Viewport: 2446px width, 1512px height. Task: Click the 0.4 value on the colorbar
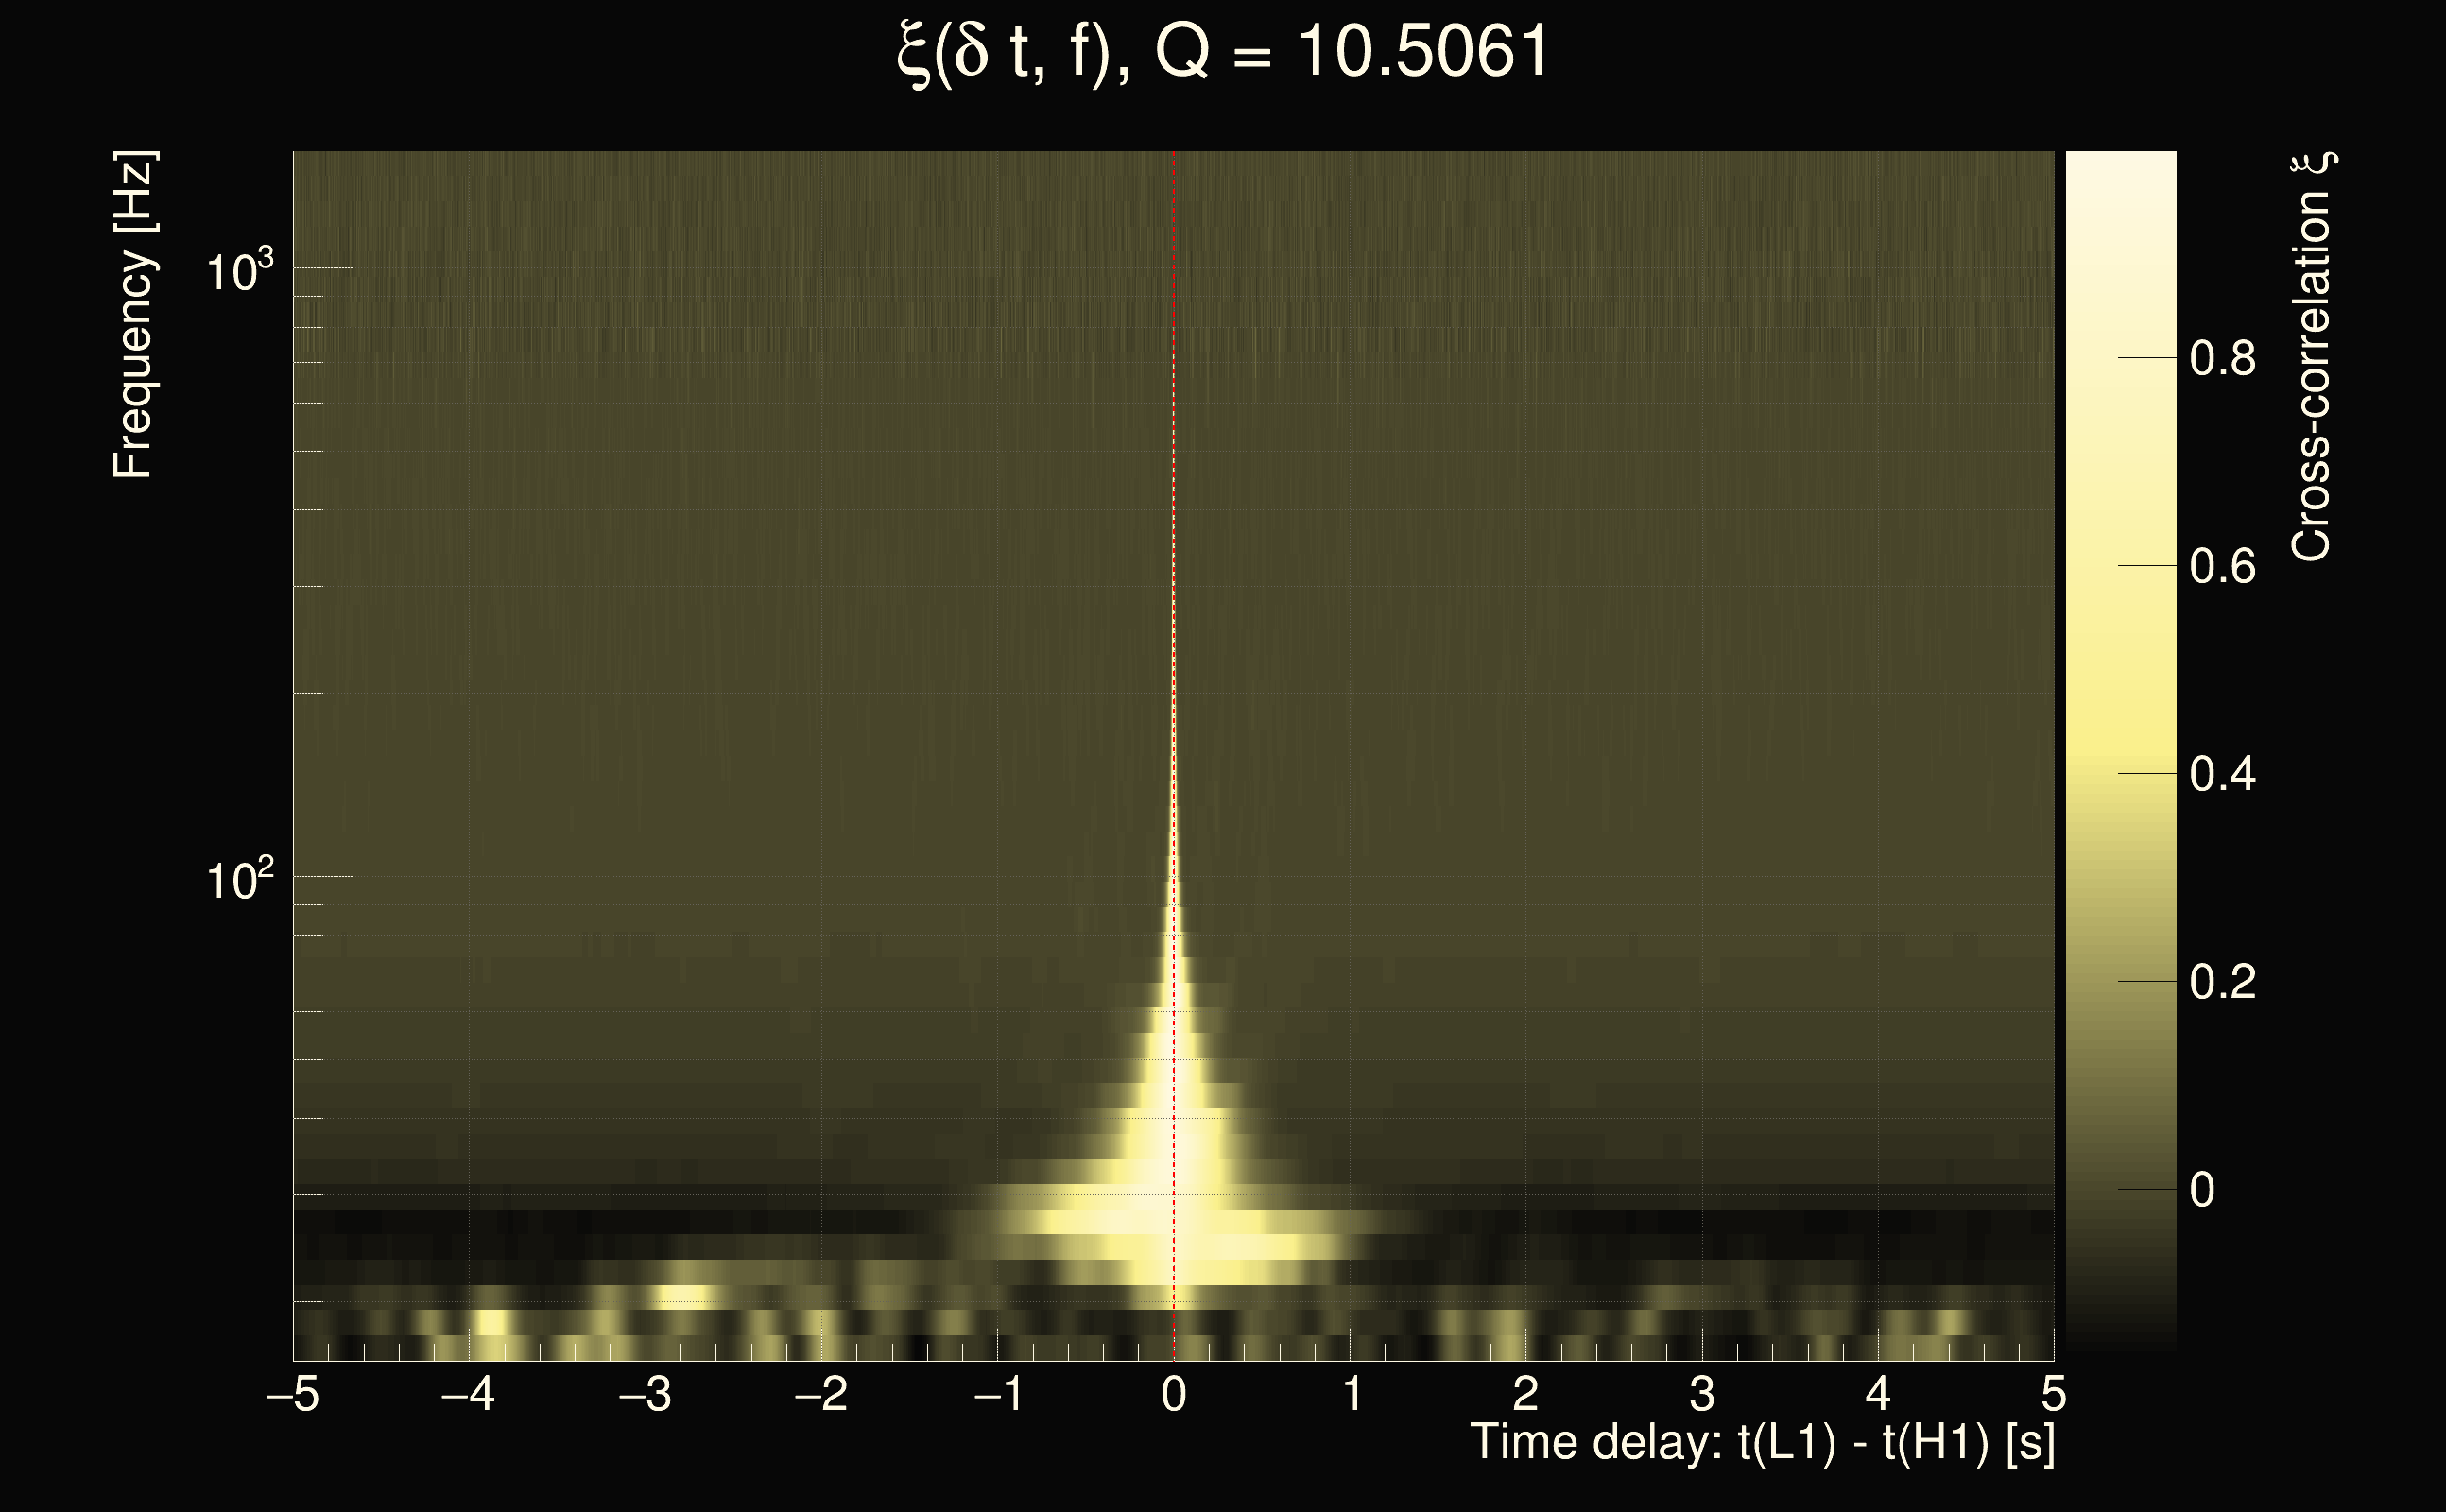tap(2222, 775)
